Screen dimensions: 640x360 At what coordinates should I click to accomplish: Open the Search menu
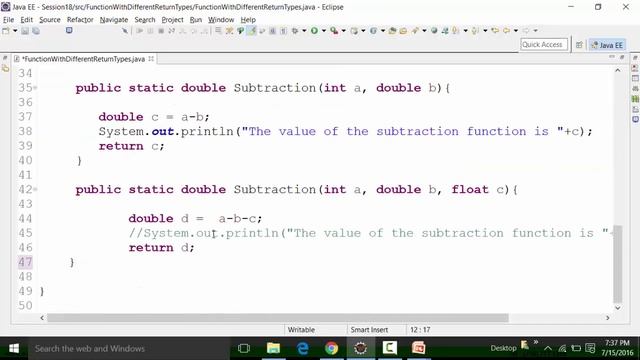(x=145, y=20)
